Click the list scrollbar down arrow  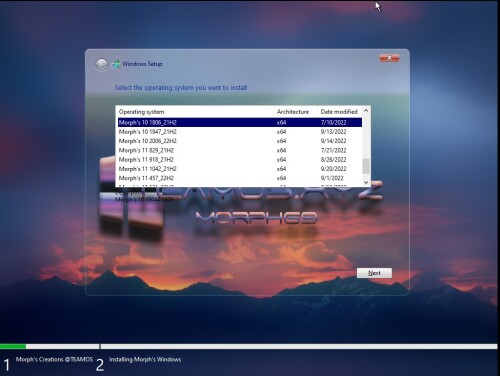366,182
